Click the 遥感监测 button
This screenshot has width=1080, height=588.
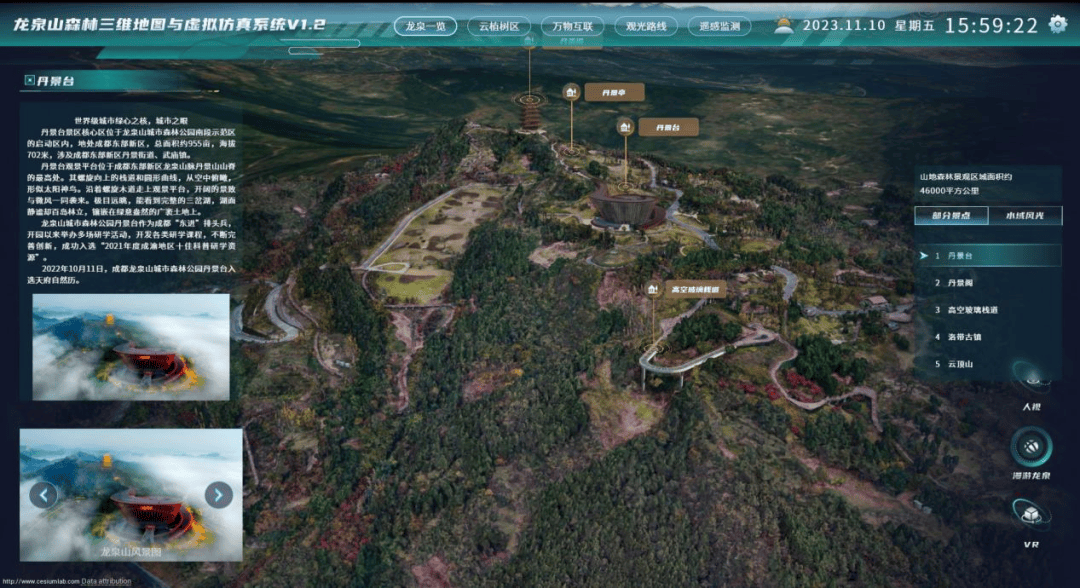[719, 27]
